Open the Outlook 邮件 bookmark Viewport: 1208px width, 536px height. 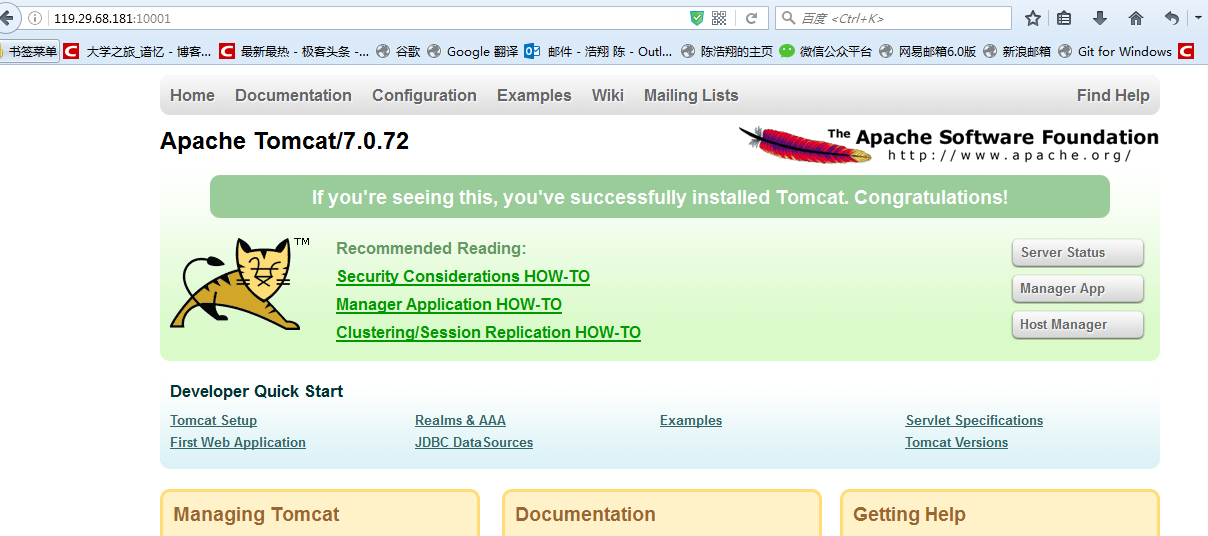(x=599, y=51)
